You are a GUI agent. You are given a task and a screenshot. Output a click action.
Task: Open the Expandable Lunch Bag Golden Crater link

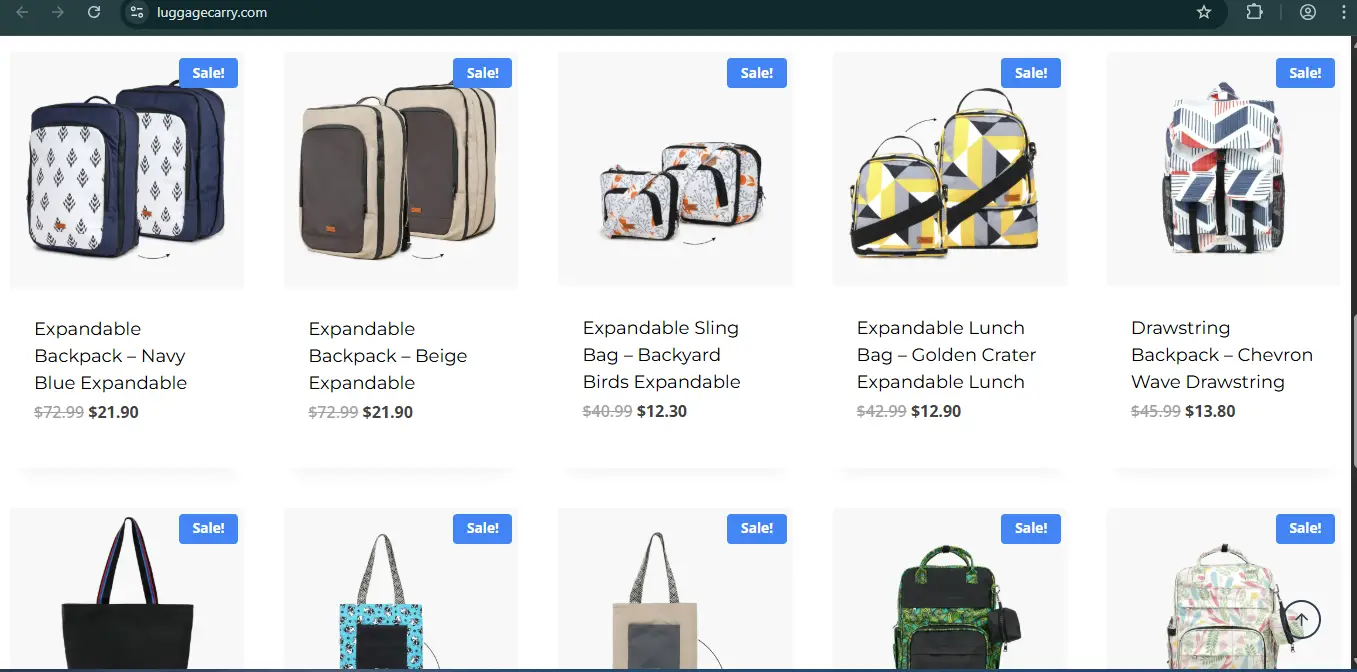946,355
